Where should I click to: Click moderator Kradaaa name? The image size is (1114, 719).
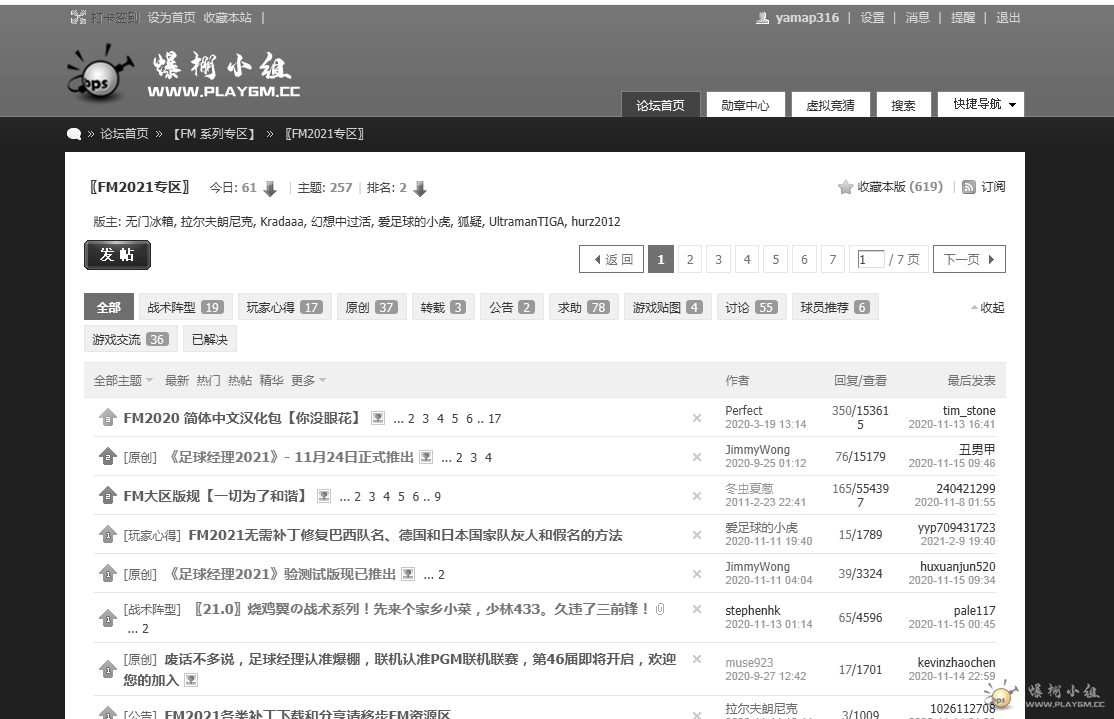click(282, 222)
